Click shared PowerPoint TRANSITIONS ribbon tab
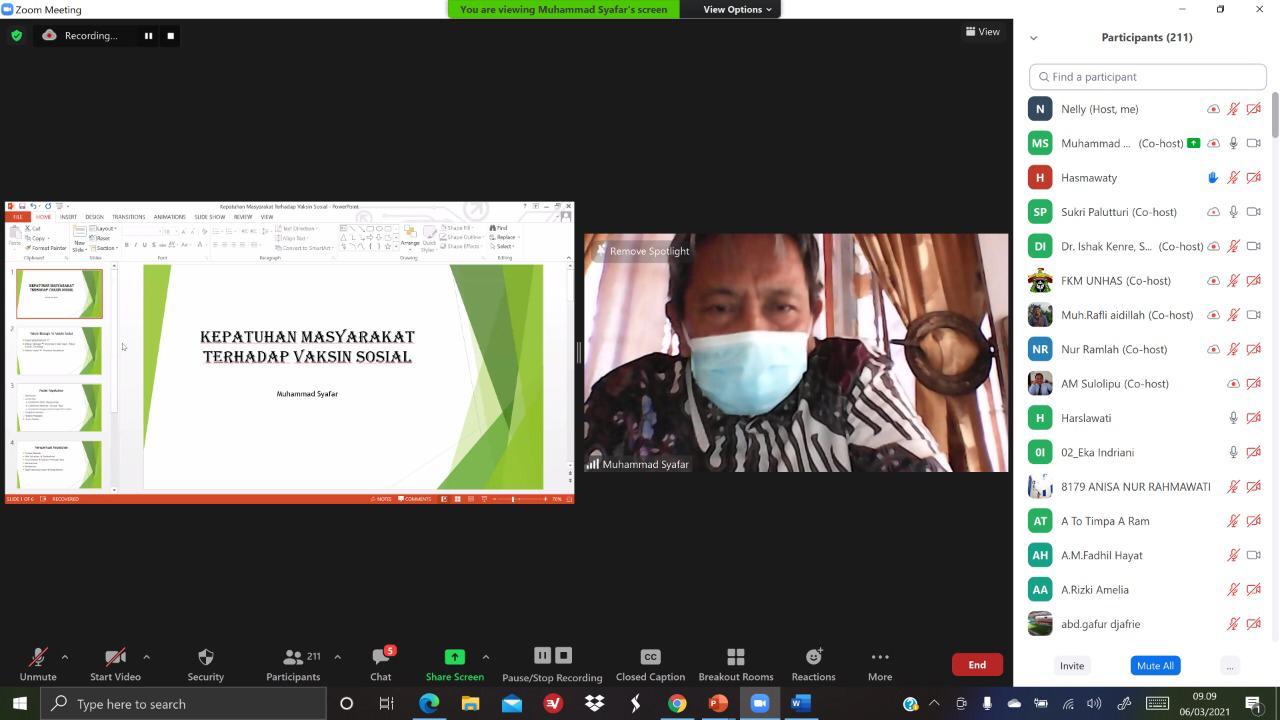The height and width of the screenshot is (720, 1280). (x=128, y=217)
